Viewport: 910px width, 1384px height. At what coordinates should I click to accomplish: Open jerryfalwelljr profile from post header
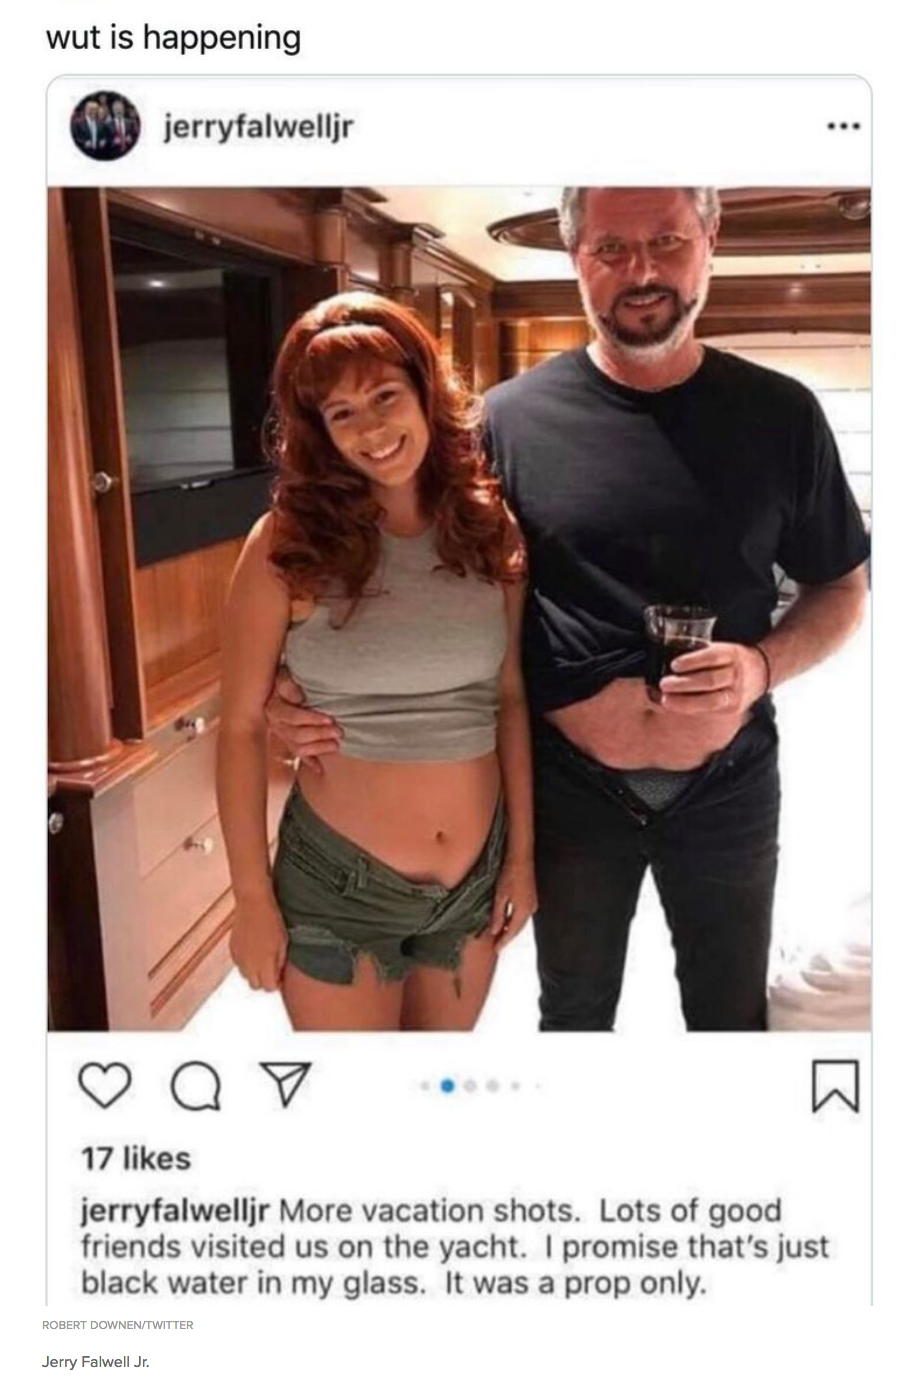tap(257, 127)
